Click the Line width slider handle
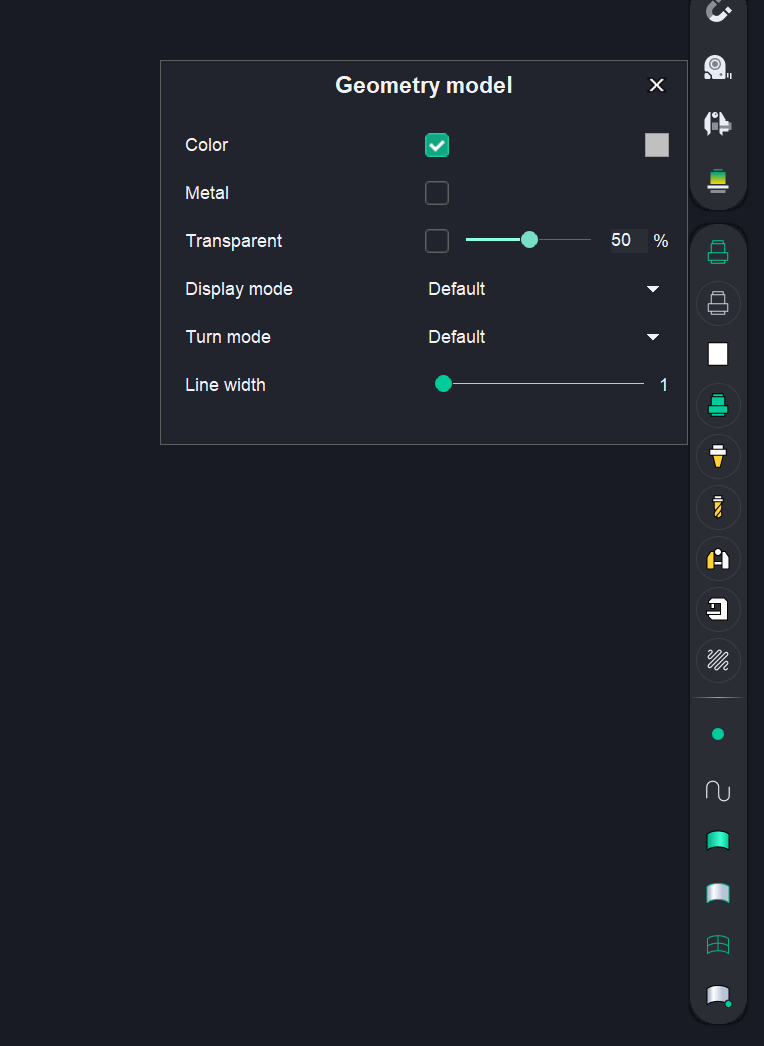 (444, 384)
